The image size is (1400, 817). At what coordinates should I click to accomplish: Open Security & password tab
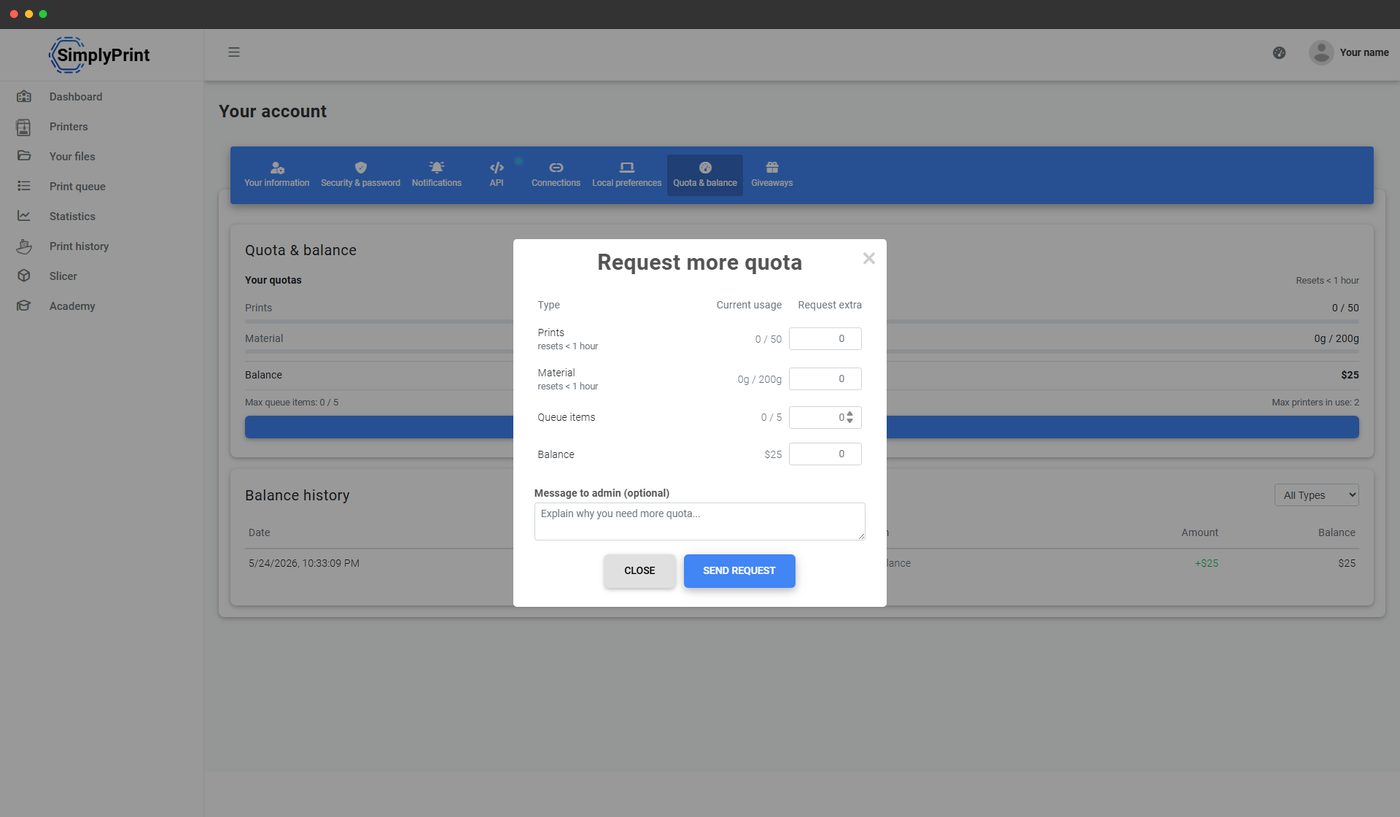point(361,175)
